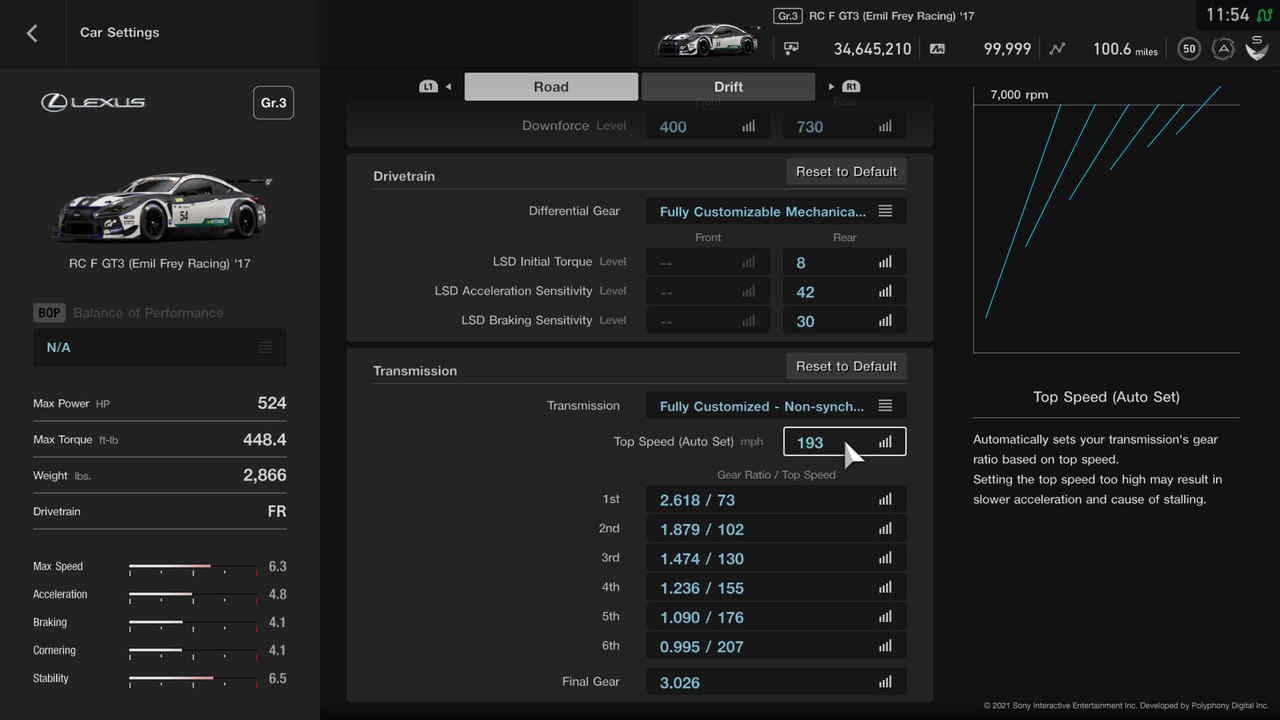Click the Max Power 524 value
The height and width of the screenshot is (720, 1280).
(272, 403)
